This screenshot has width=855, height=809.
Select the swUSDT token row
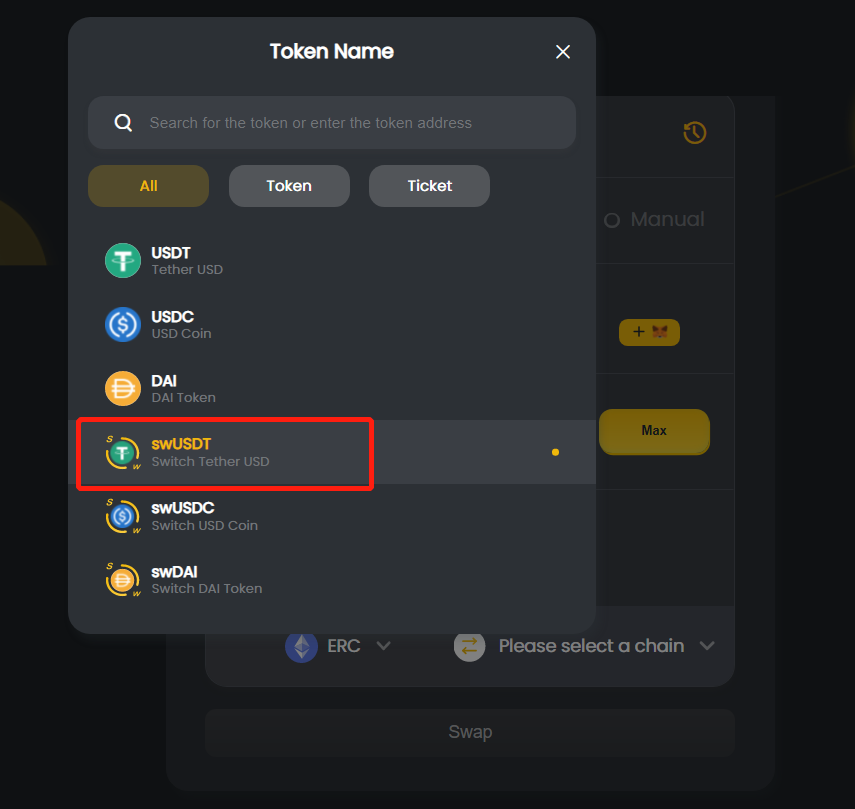tap(332, 452)
